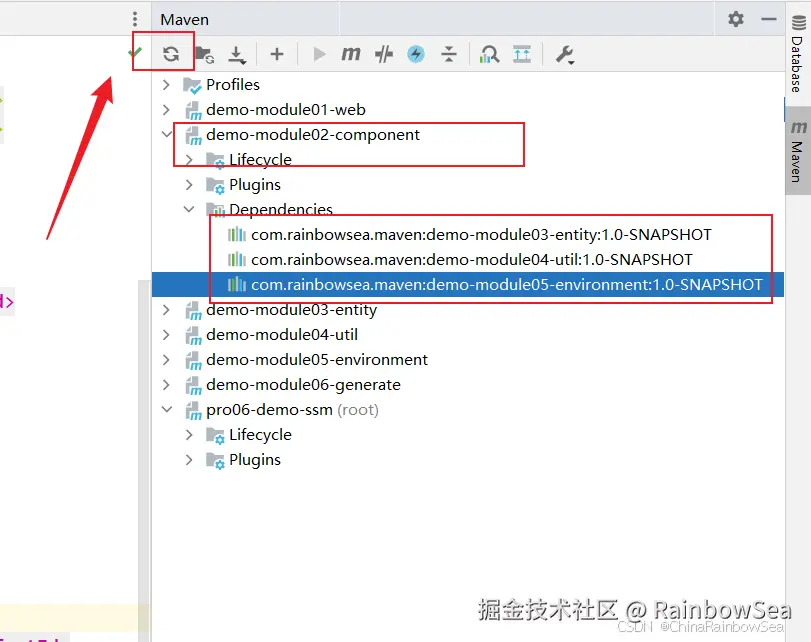Hide the Maven tool window

tap(769, 19)
